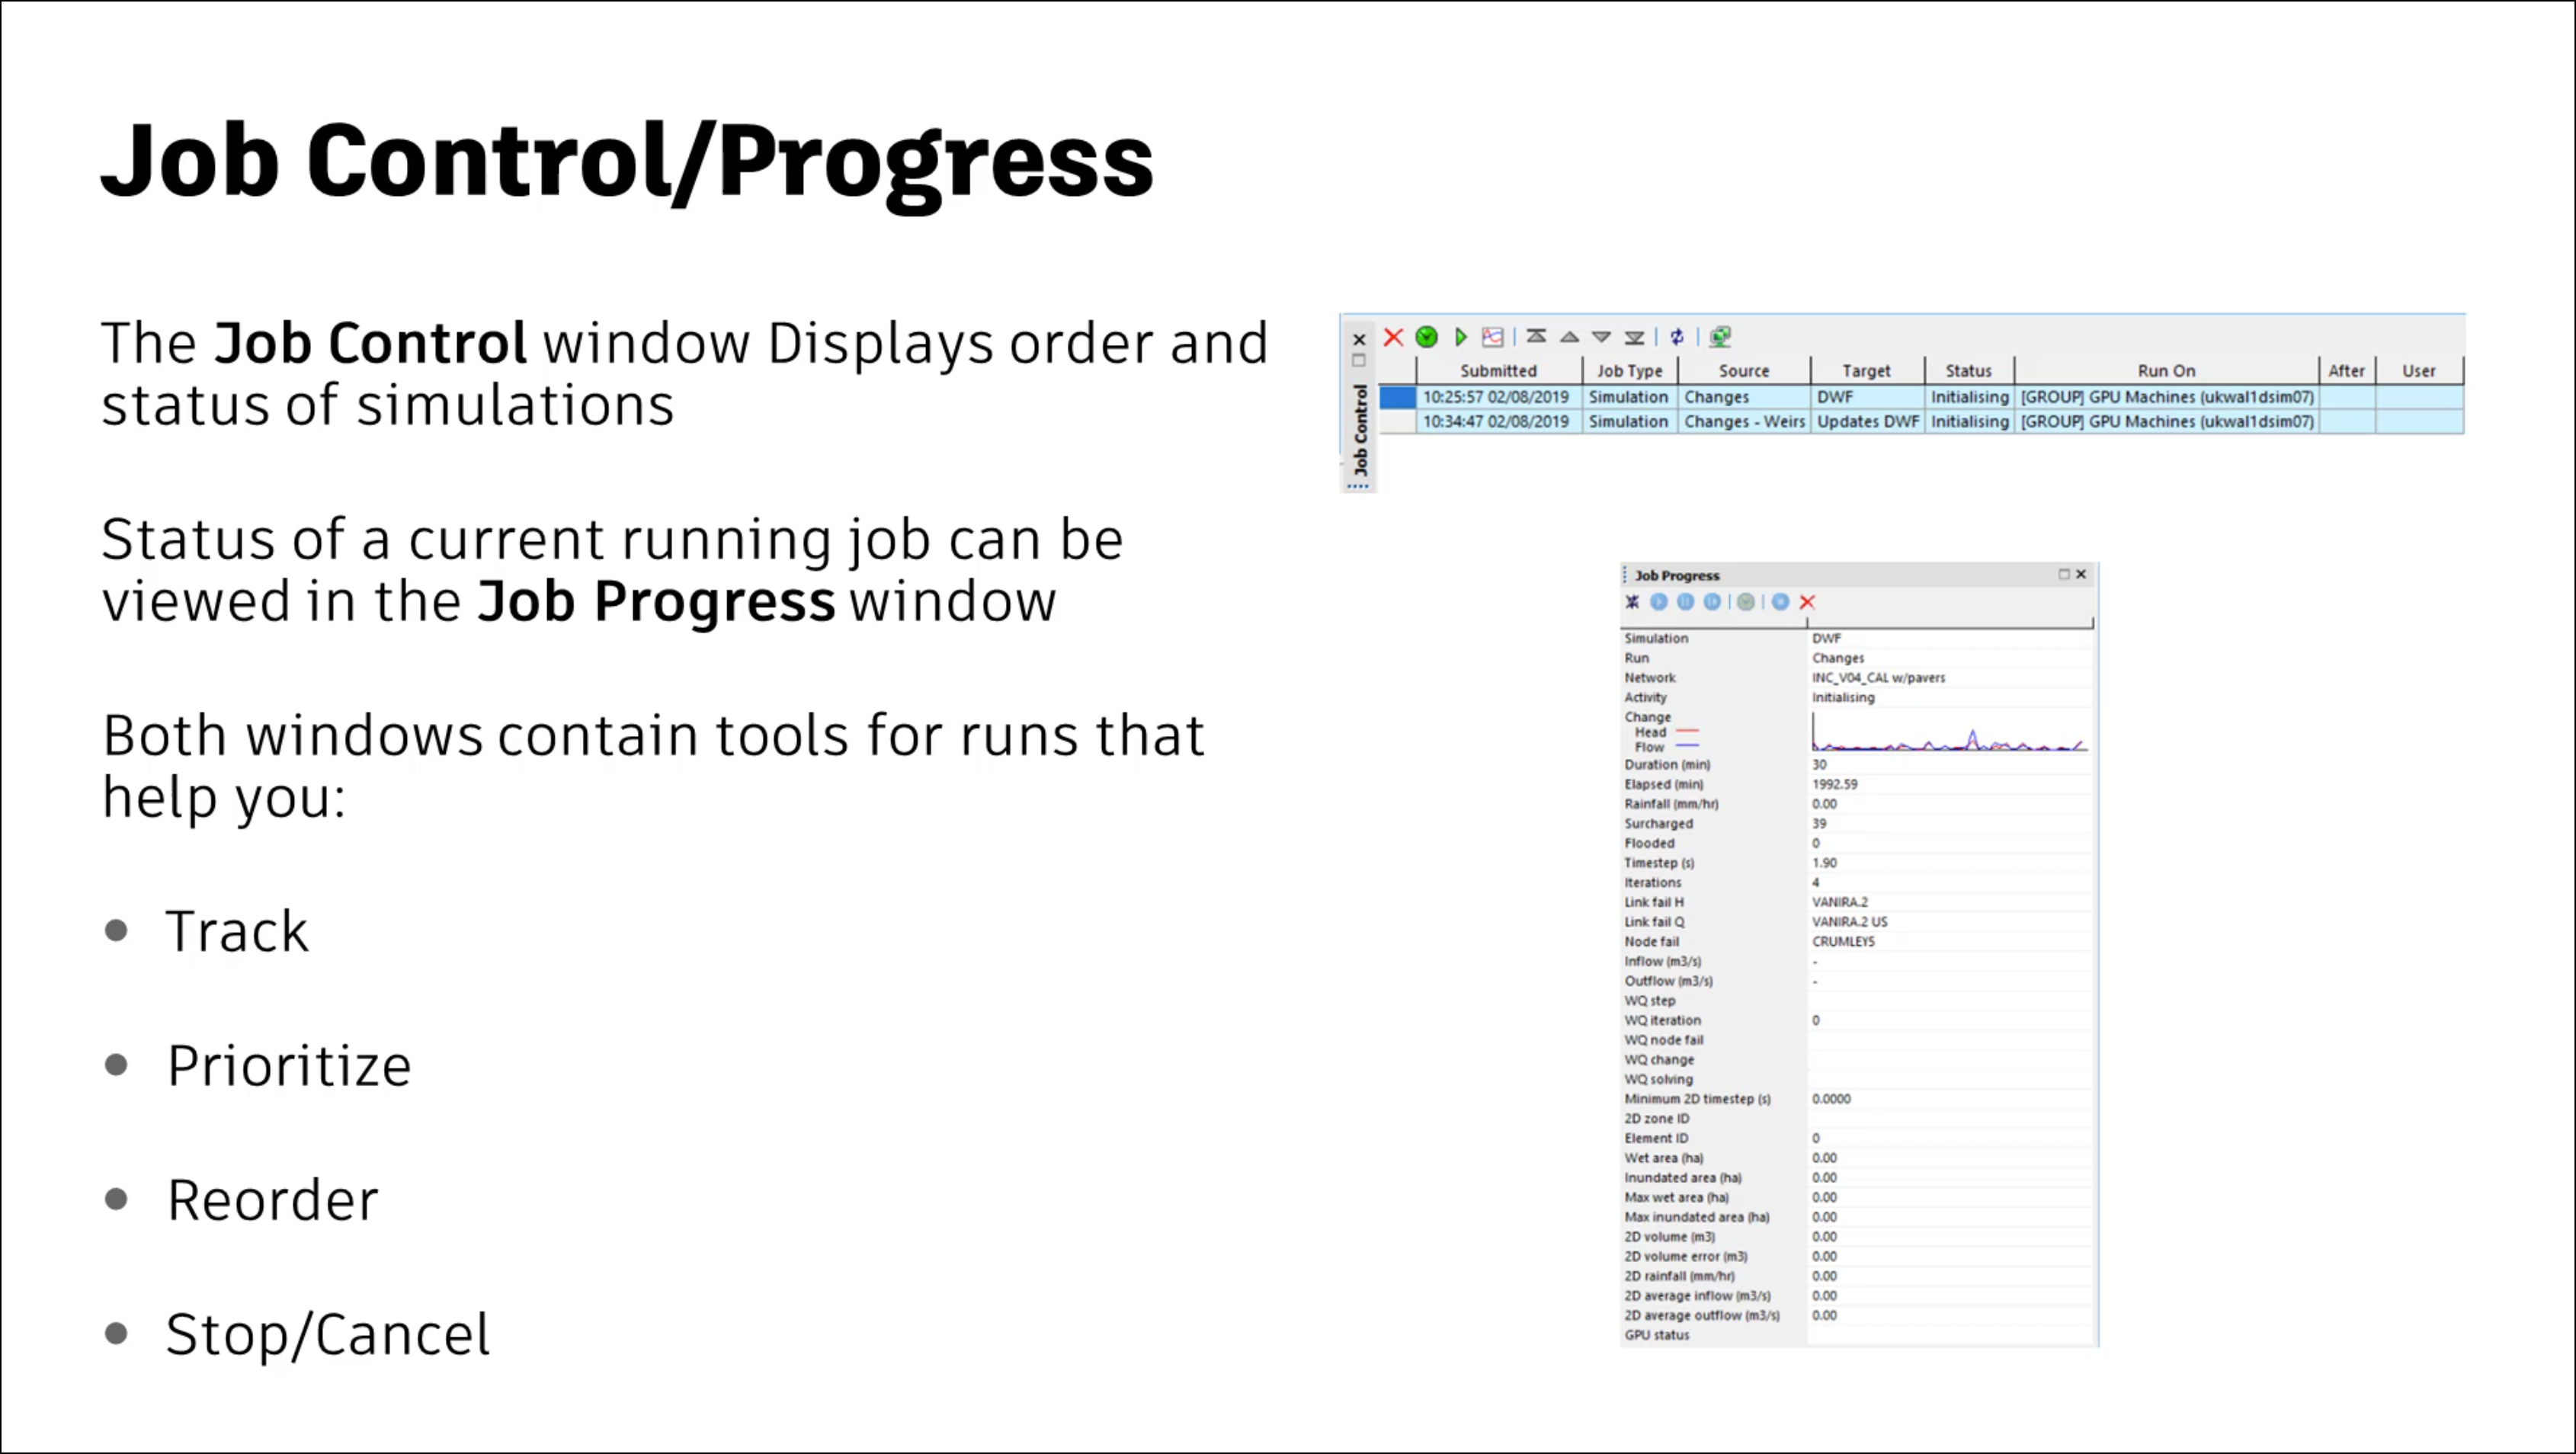Click the networked computers icon in Job Control toolbar
The height and width of the screenshot is (1454, 2576).
(x=1720, y=337)
